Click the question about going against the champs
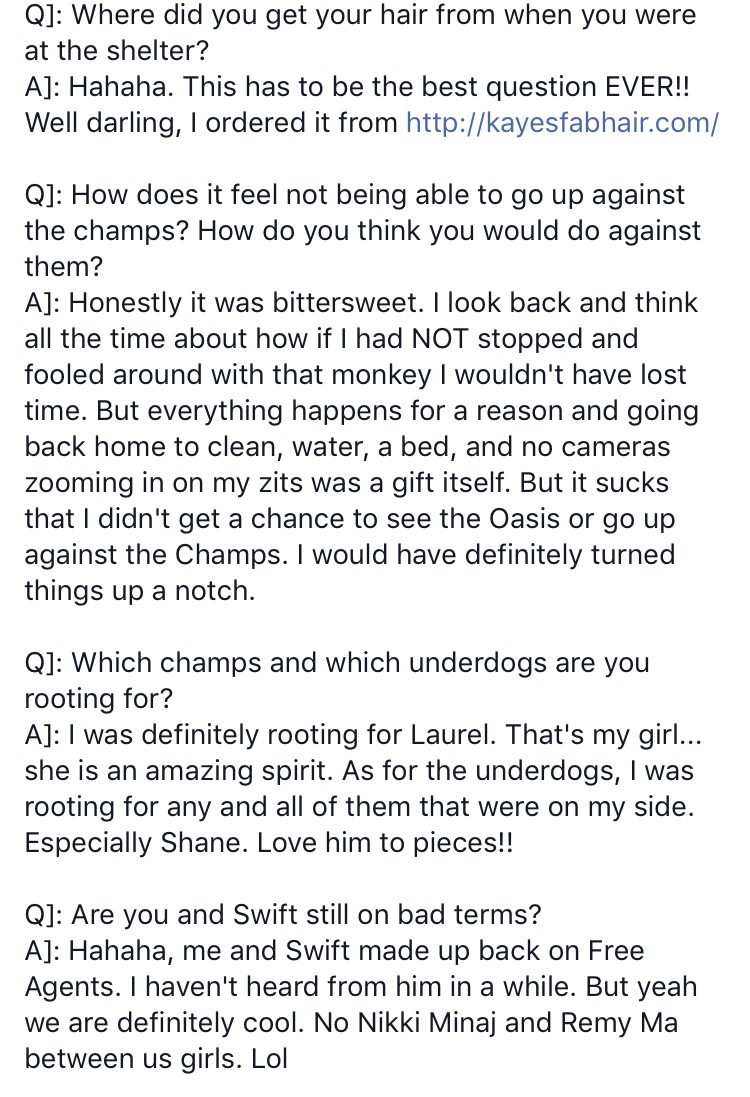 click(362, 230)
